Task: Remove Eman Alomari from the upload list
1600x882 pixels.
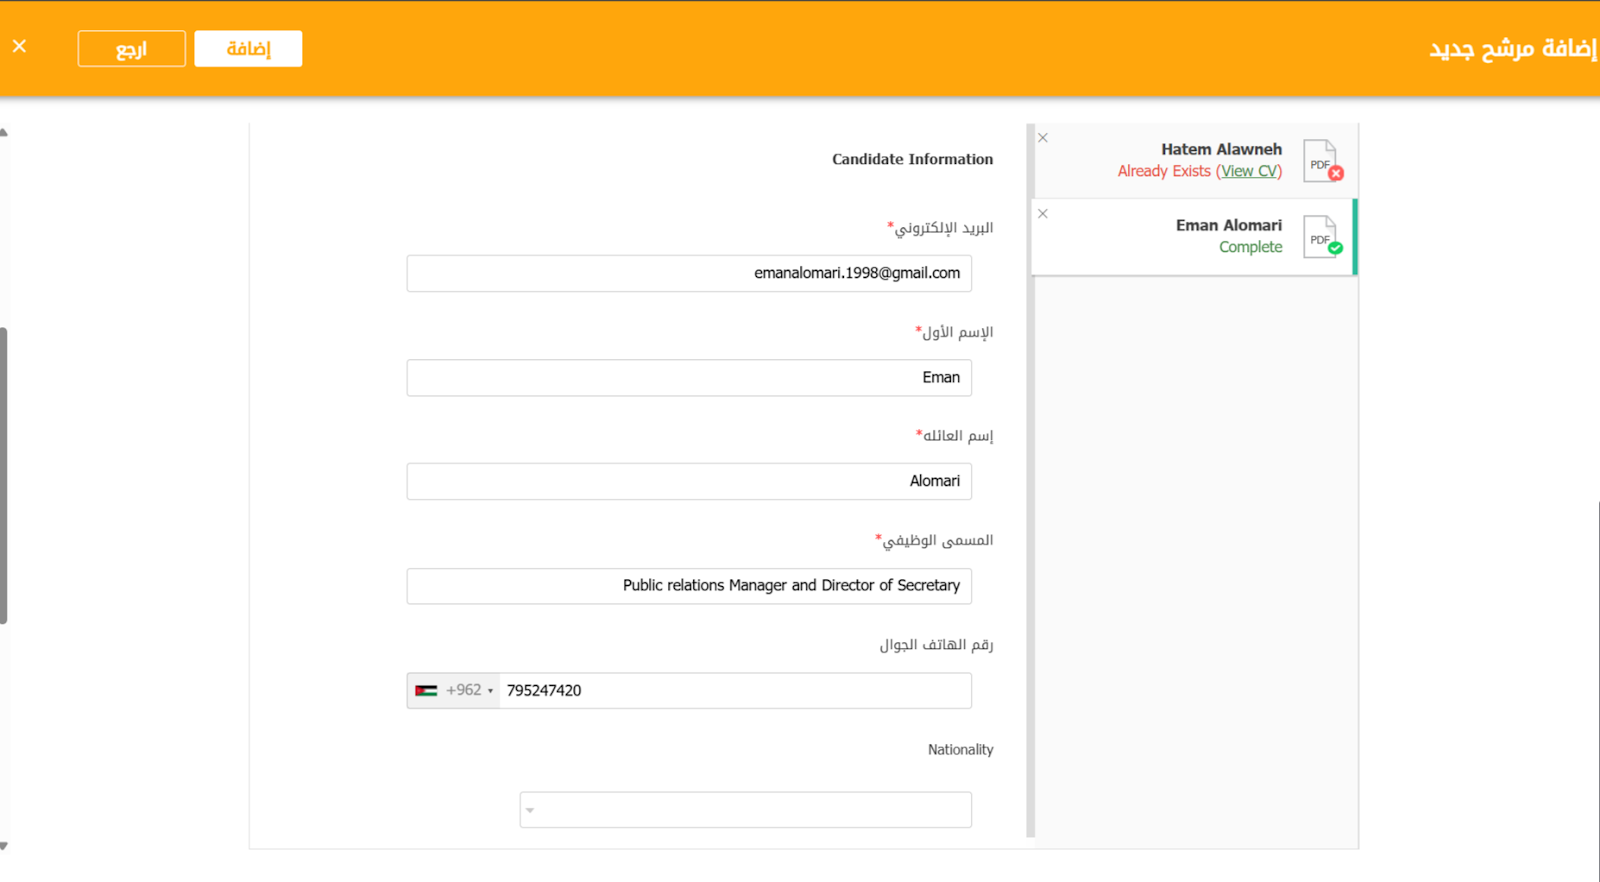Action: click(1043, 214)
